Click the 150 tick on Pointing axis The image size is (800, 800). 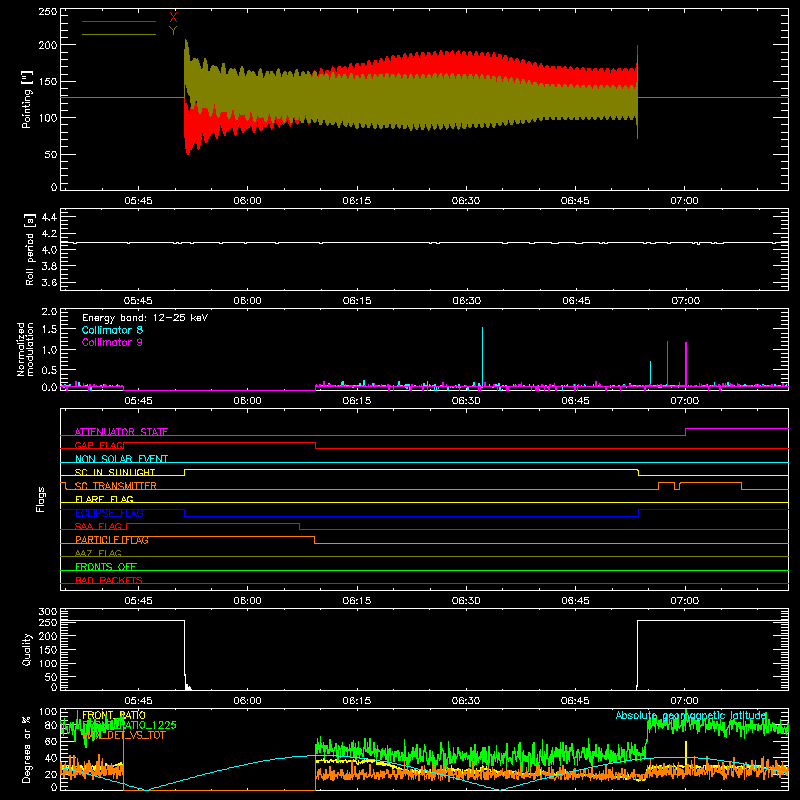tap(48, 82)
